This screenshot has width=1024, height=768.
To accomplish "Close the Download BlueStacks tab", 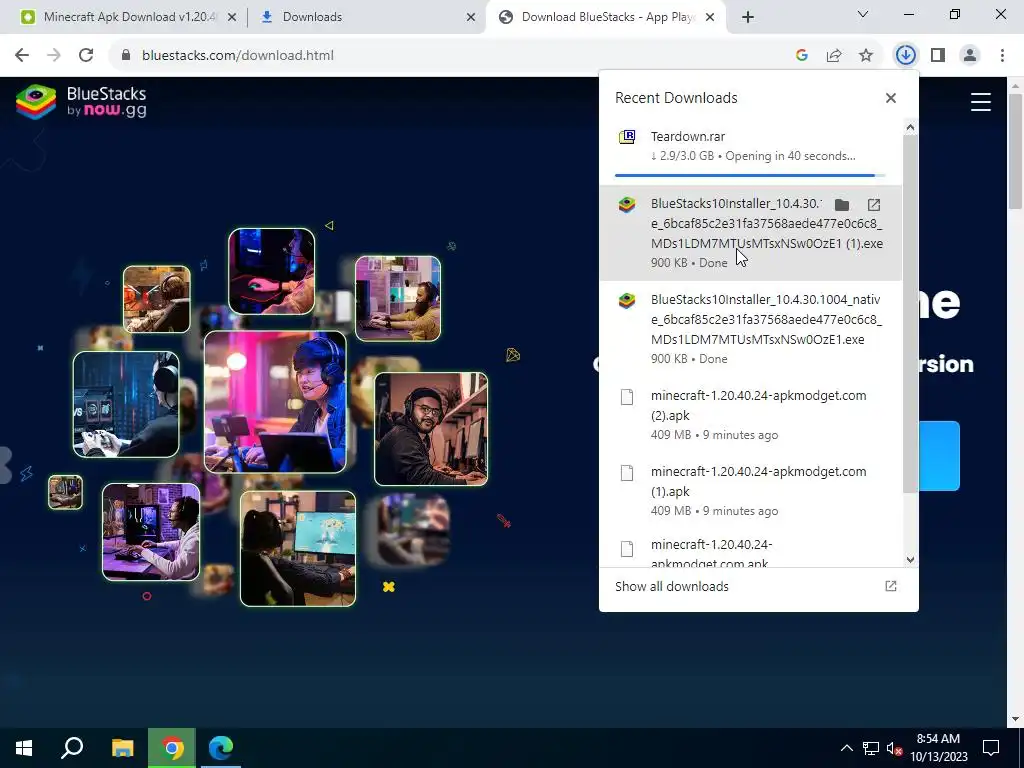I will pyautogui.click(x=711, y=18).
